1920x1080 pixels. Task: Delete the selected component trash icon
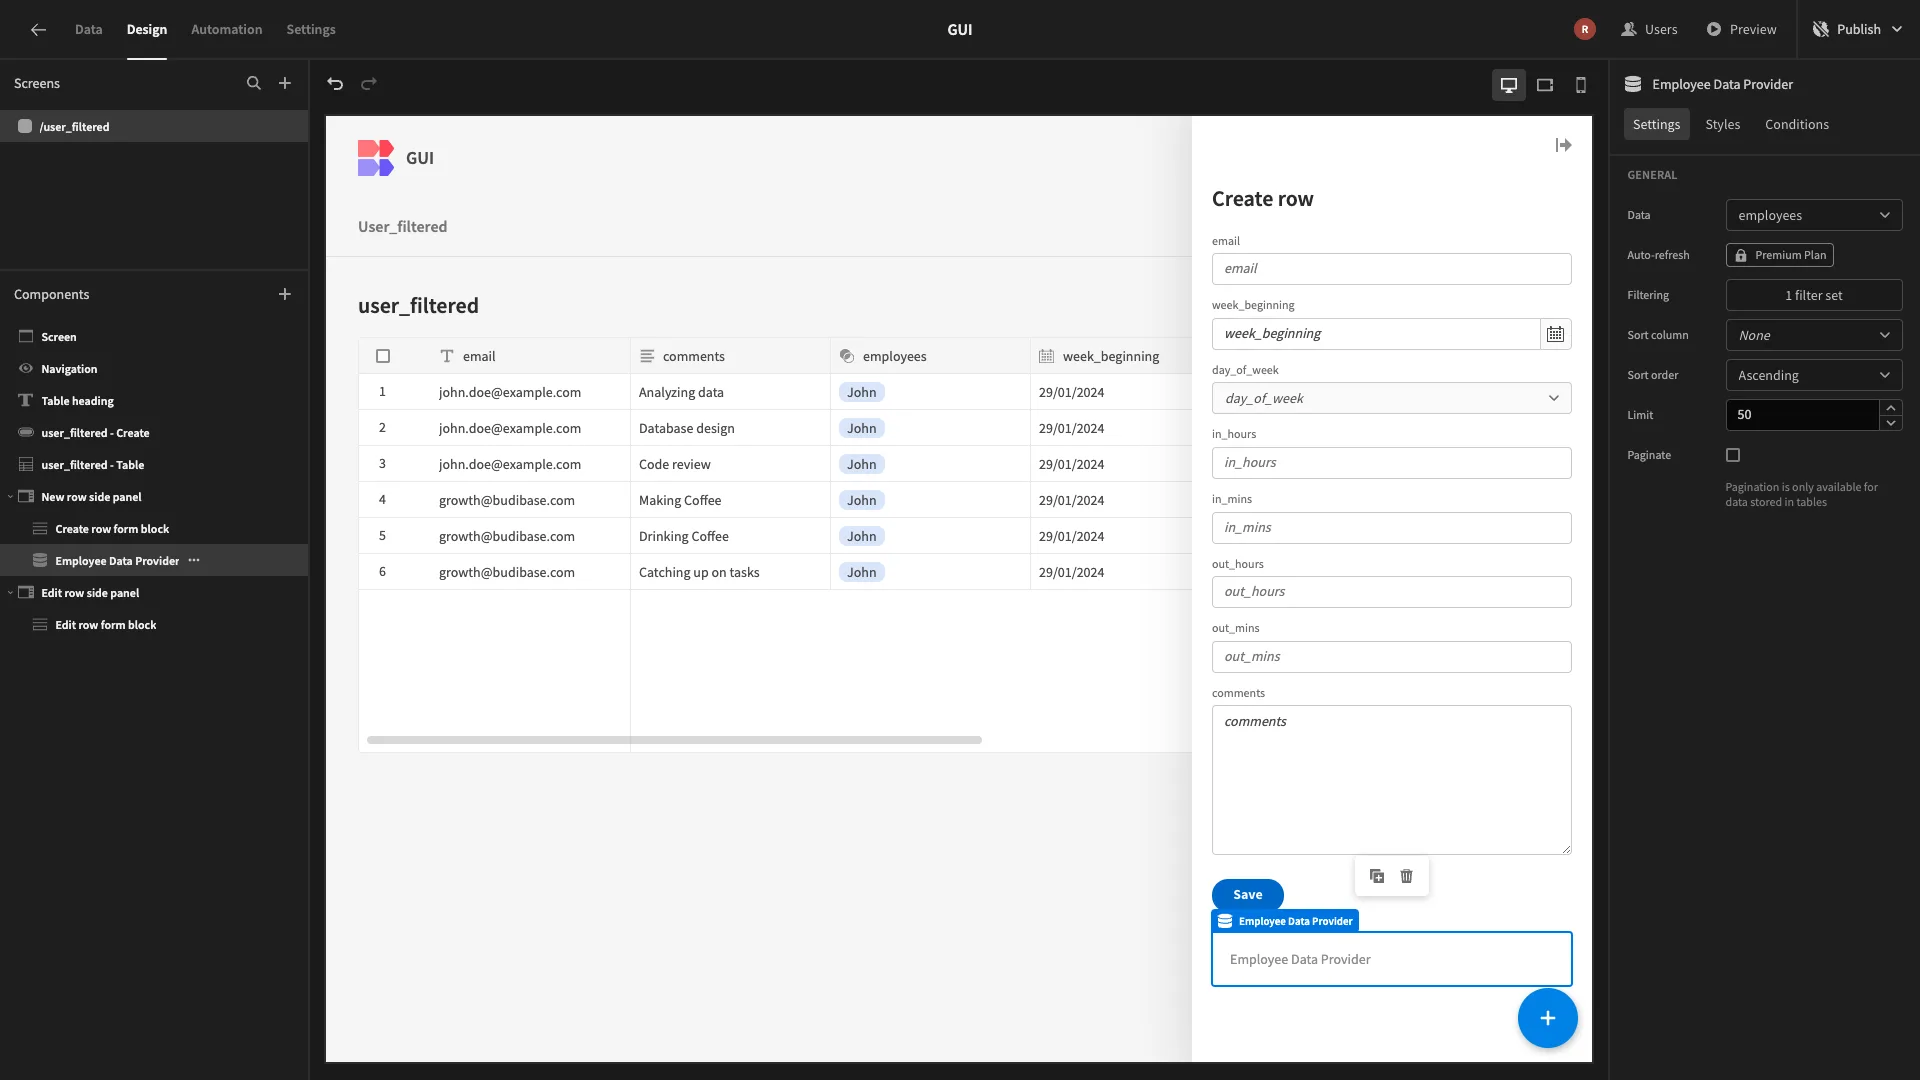[1407, 876]
